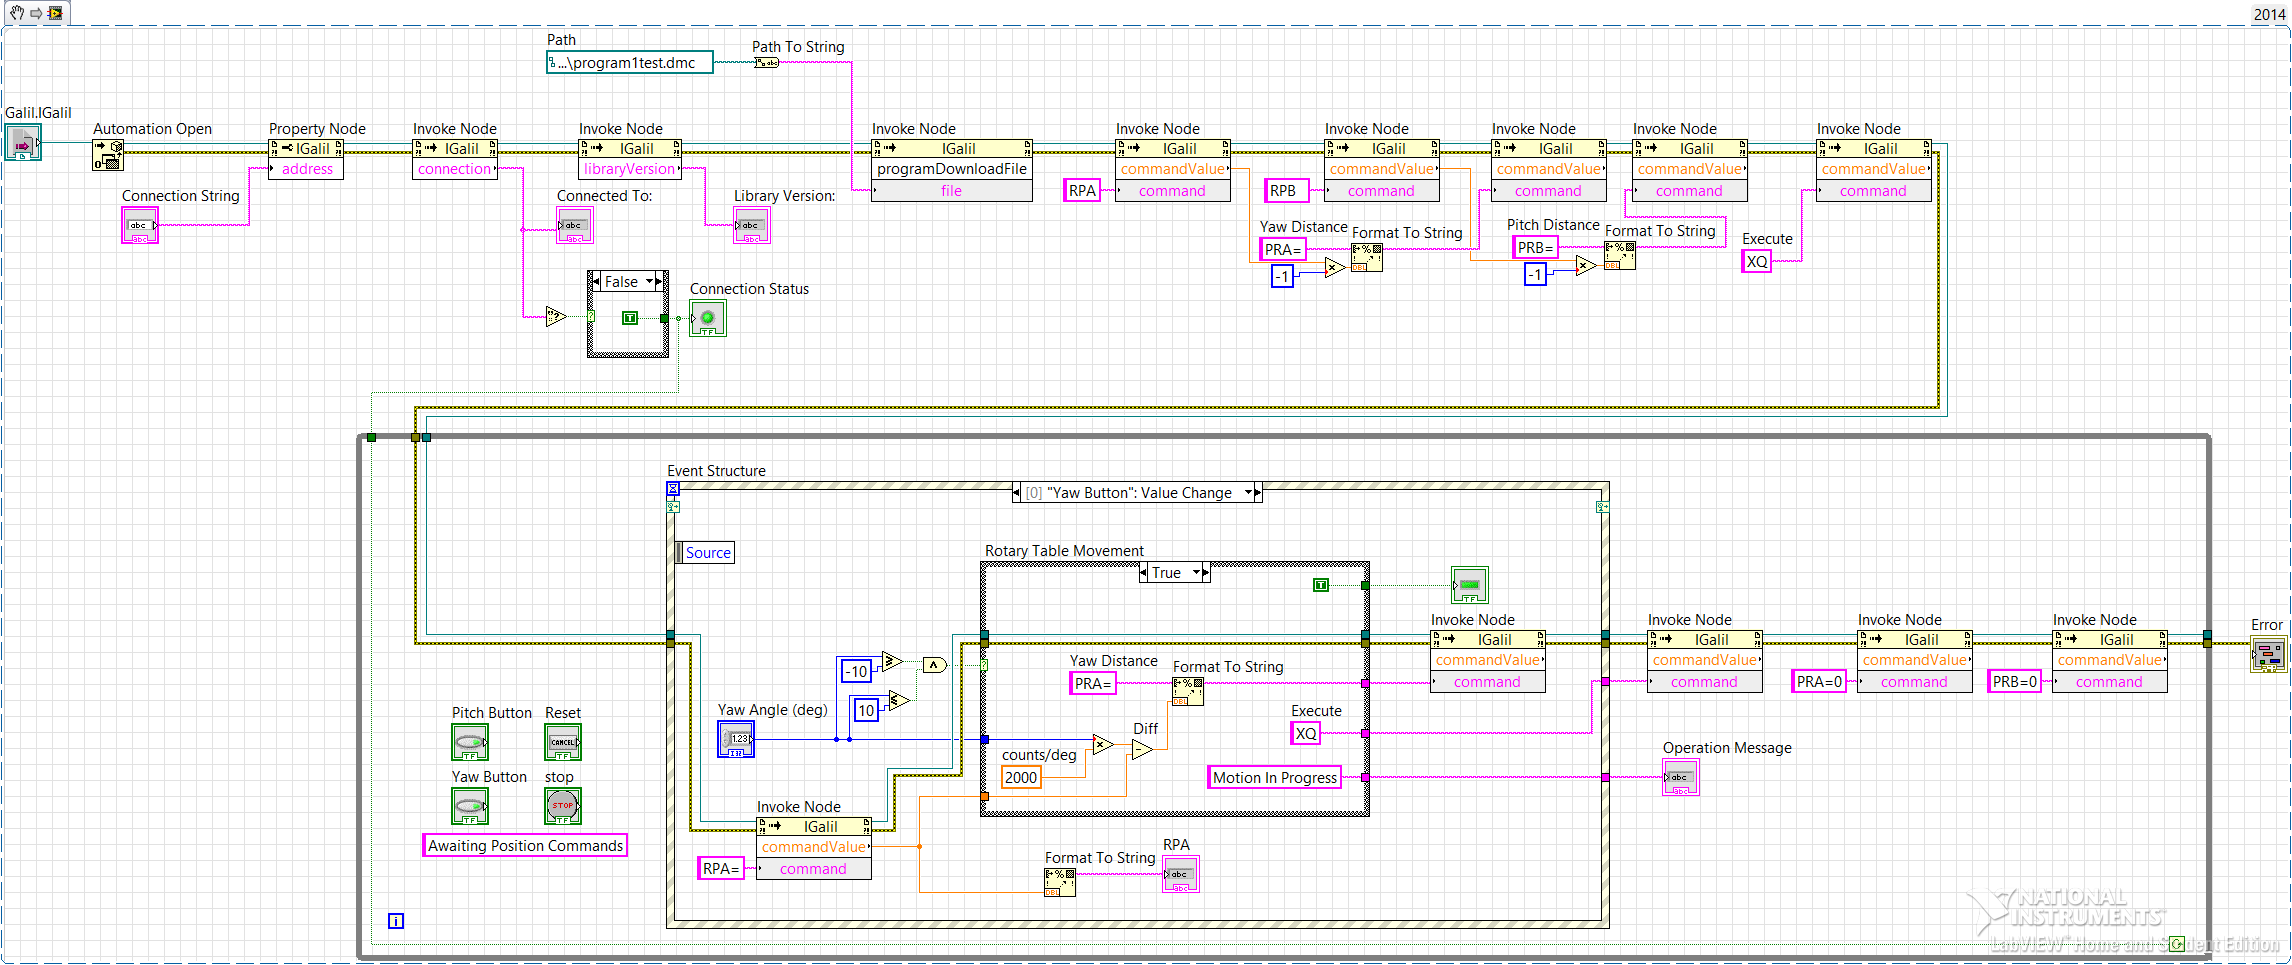Click the Format To String node feeding RPA indicator

[1060, 882]
